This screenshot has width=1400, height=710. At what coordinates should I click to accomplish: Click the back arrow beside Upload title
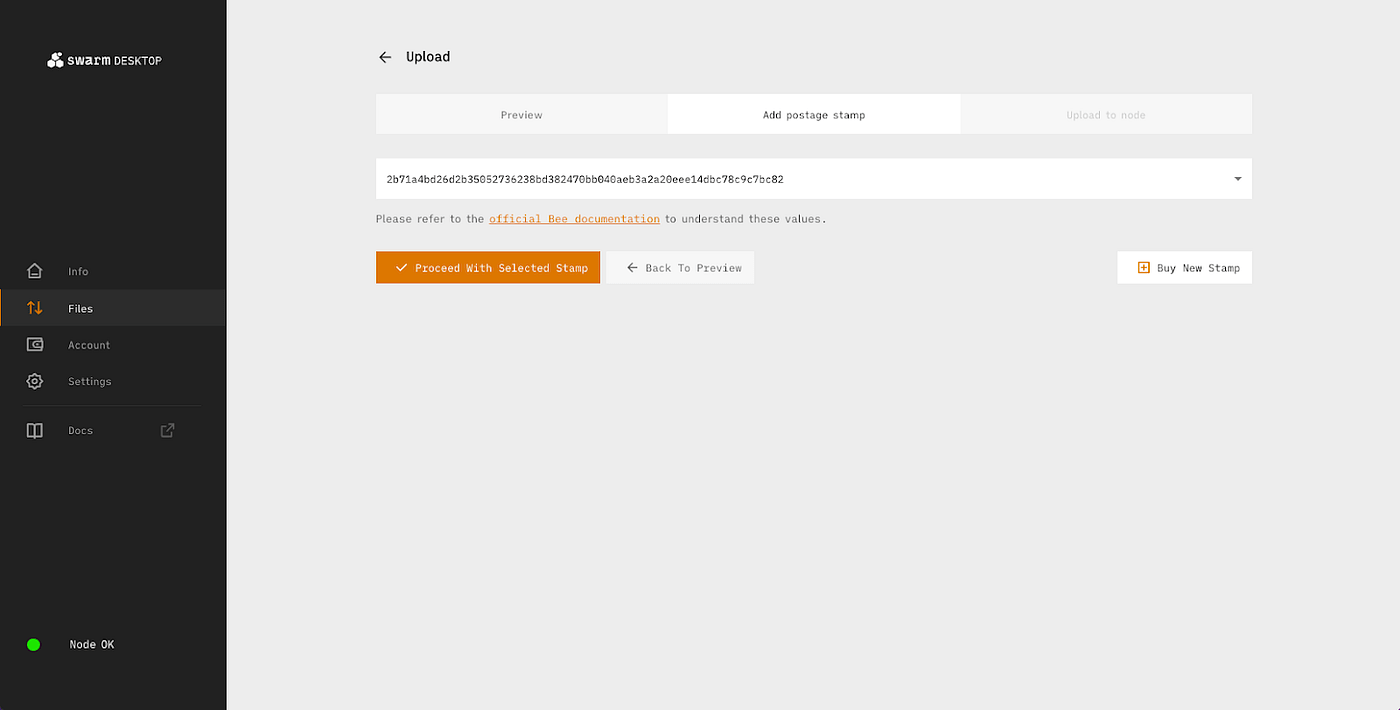[385, 57]
